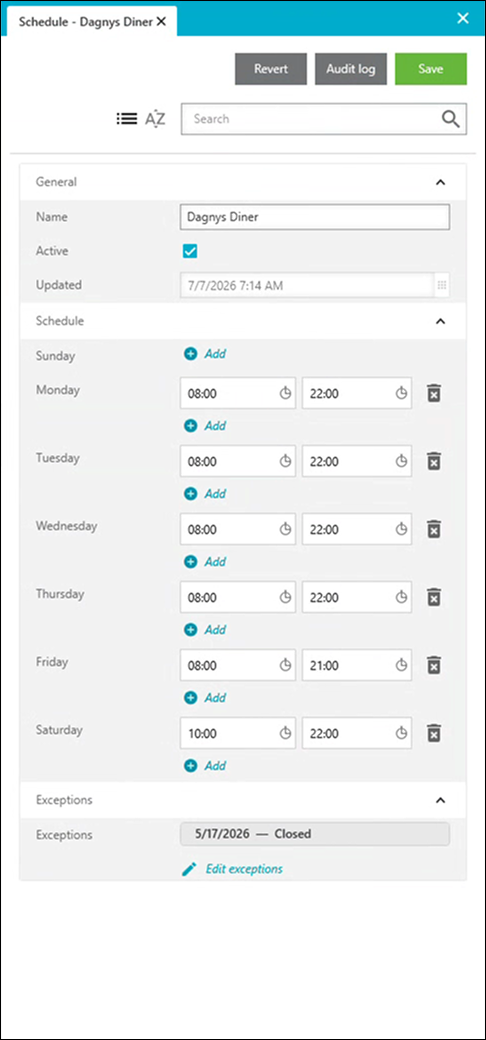Screen dimensions: 486x1040
Task: Switch to list view icon
Action: (127, 119)
